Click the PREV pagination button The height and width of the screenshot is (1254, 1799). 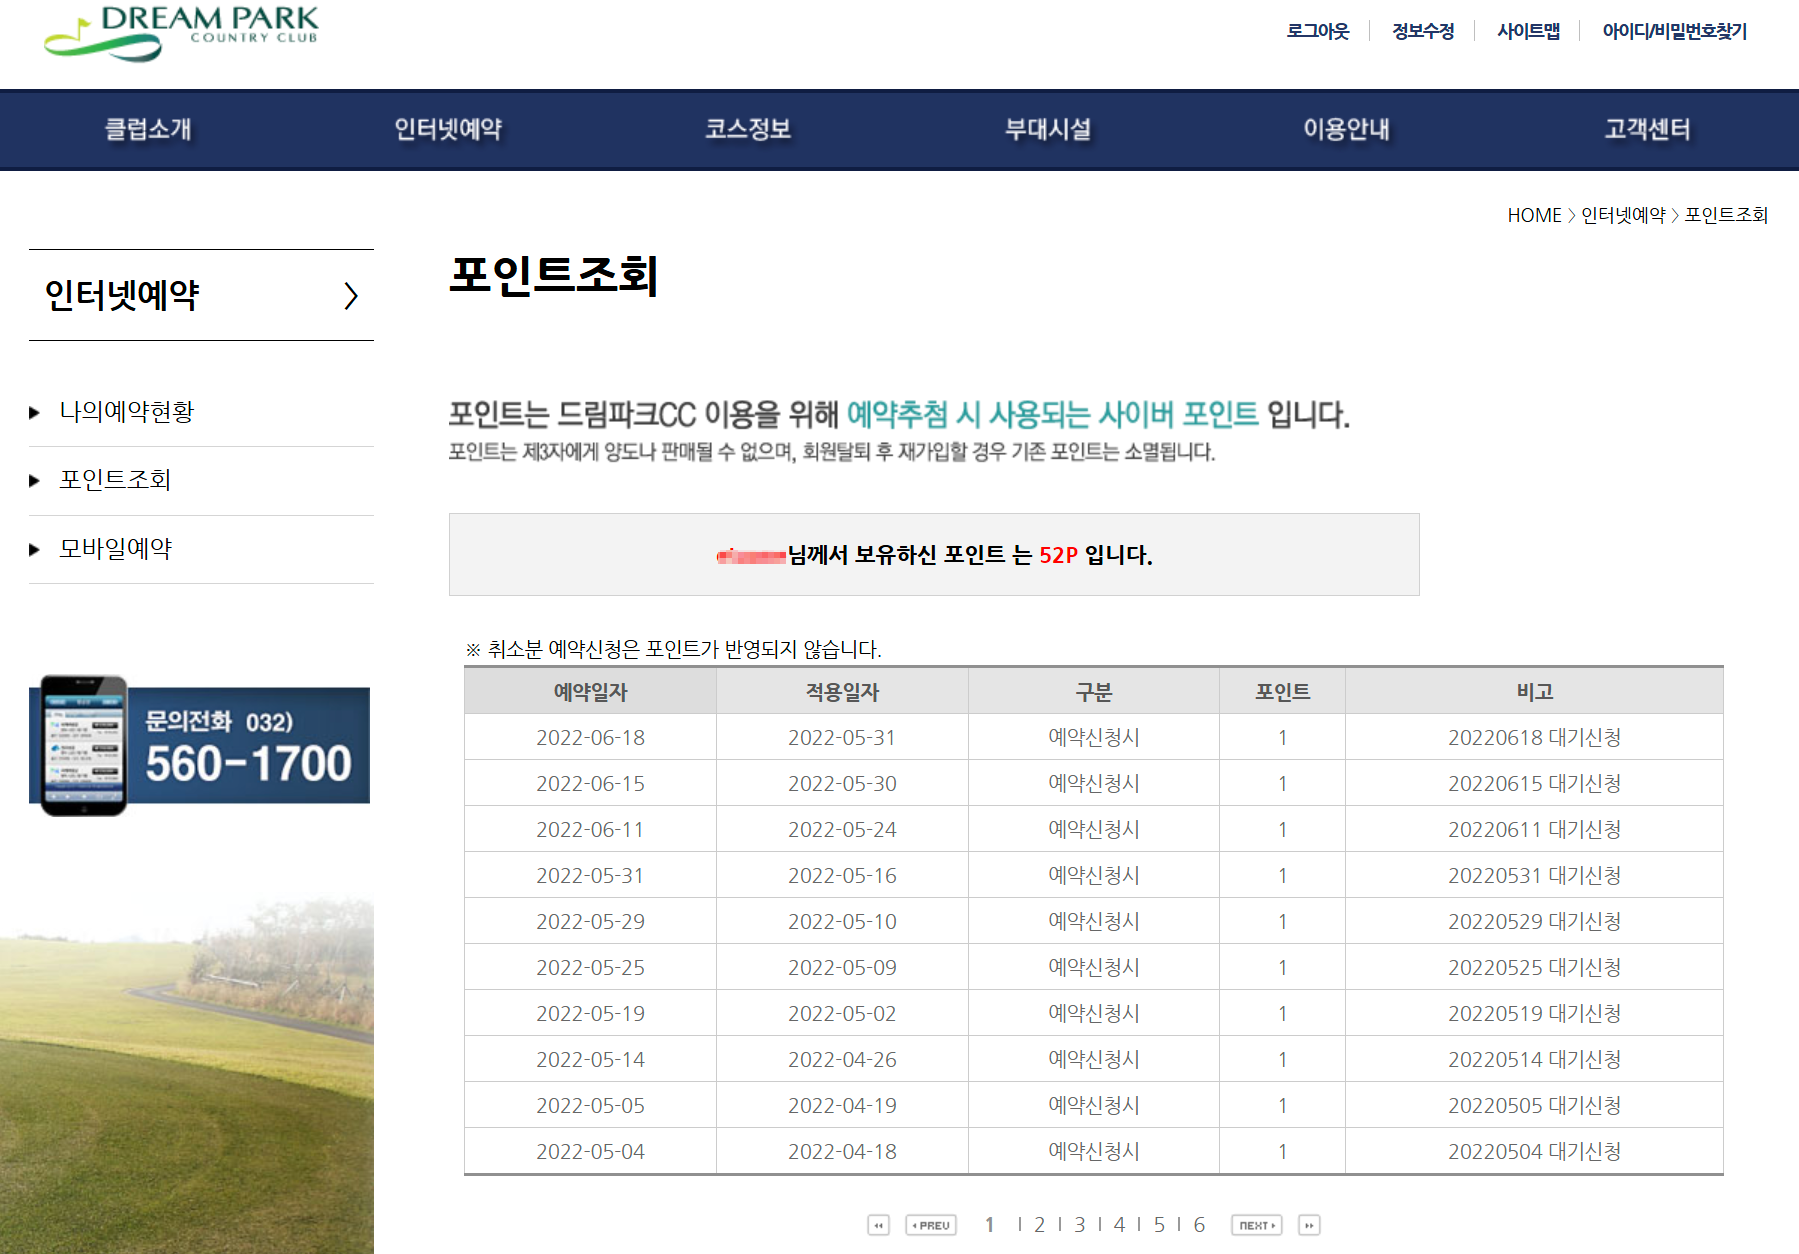(931, 1225)
